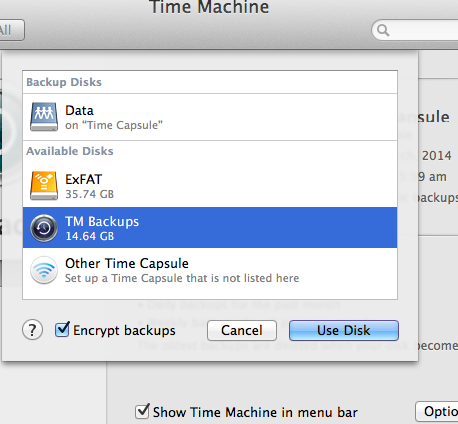The image size is (458, 424).
Task: Click the magnifying glass search icon
Action: point(383,30)
